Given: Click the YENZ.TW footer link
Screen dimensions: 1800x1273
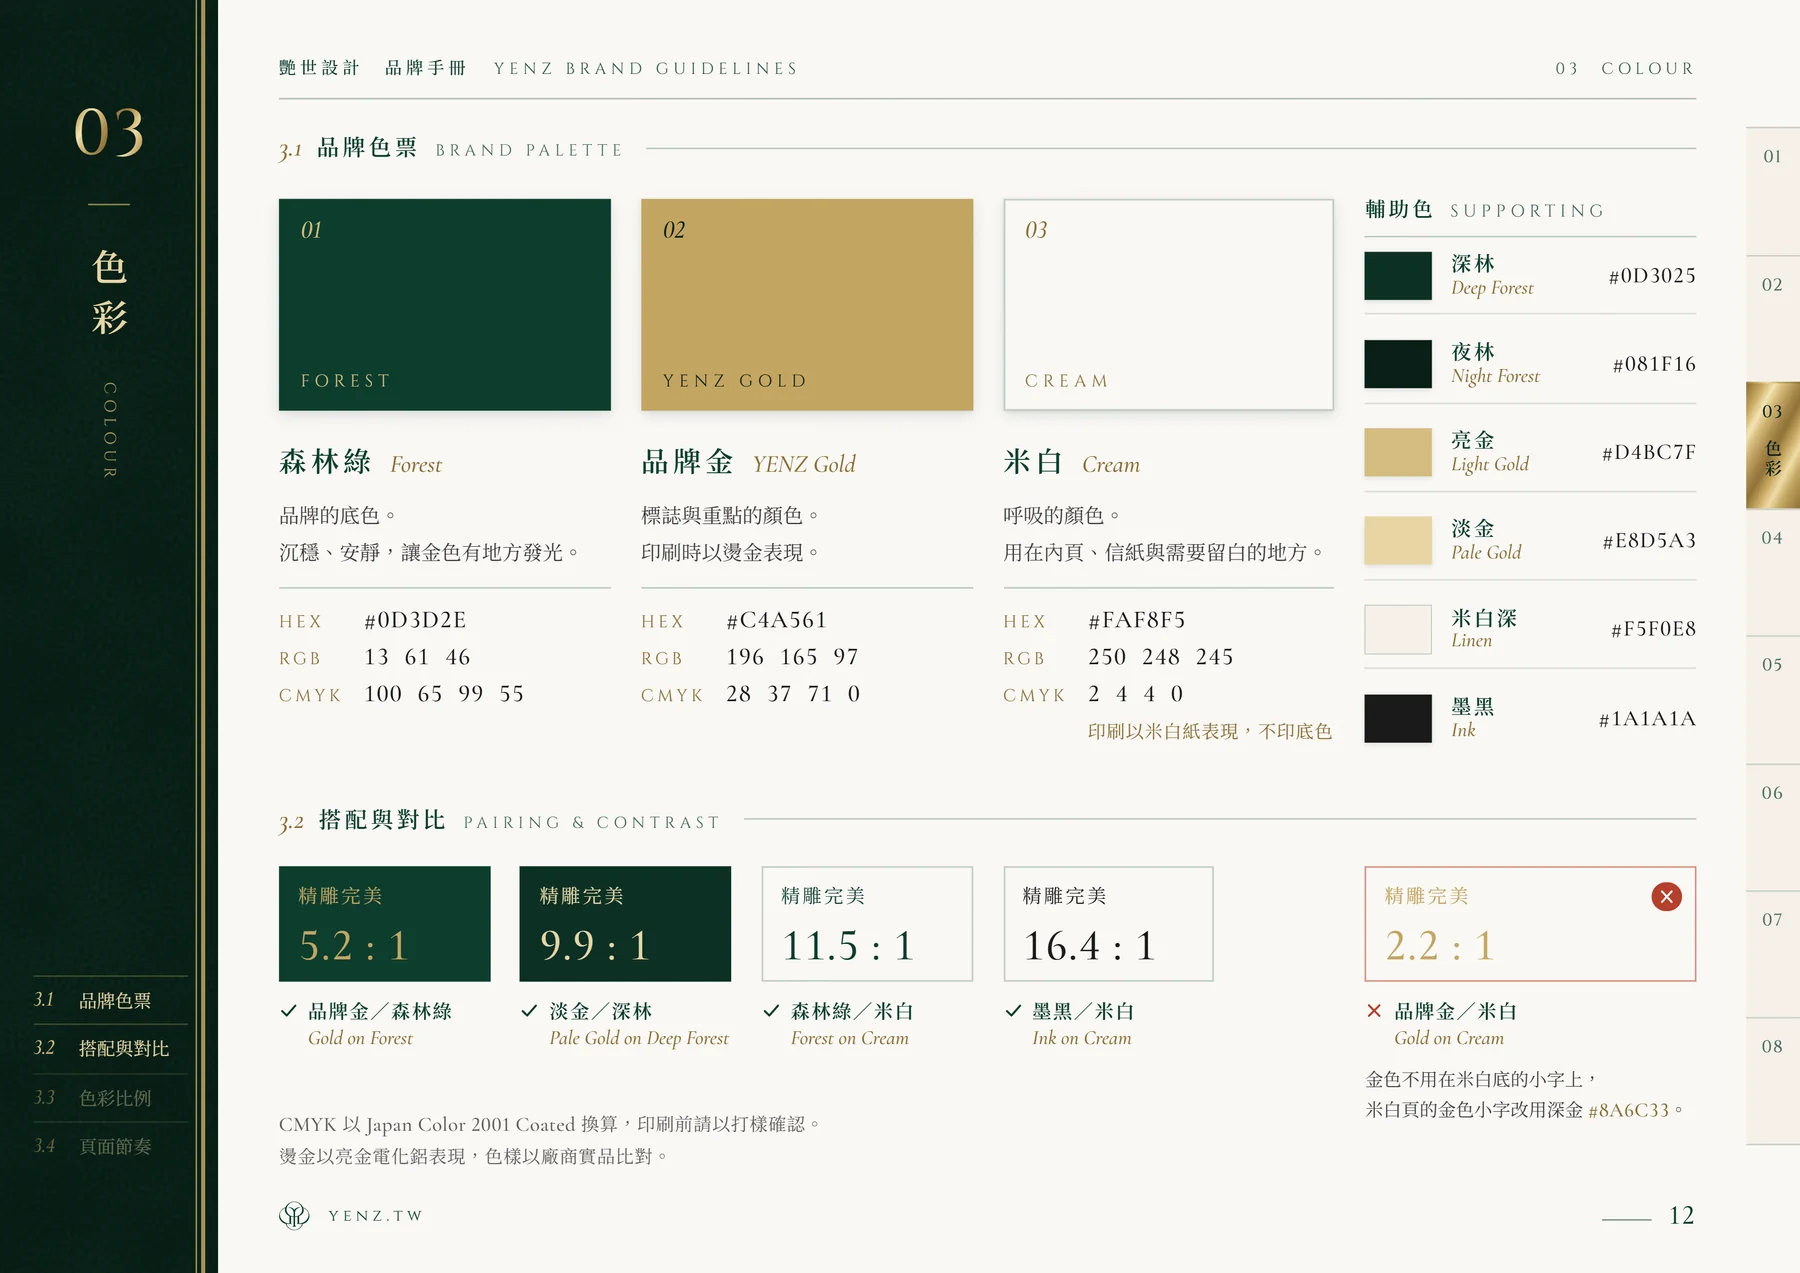Looking at the screenshot, I should click(376, 1216).
